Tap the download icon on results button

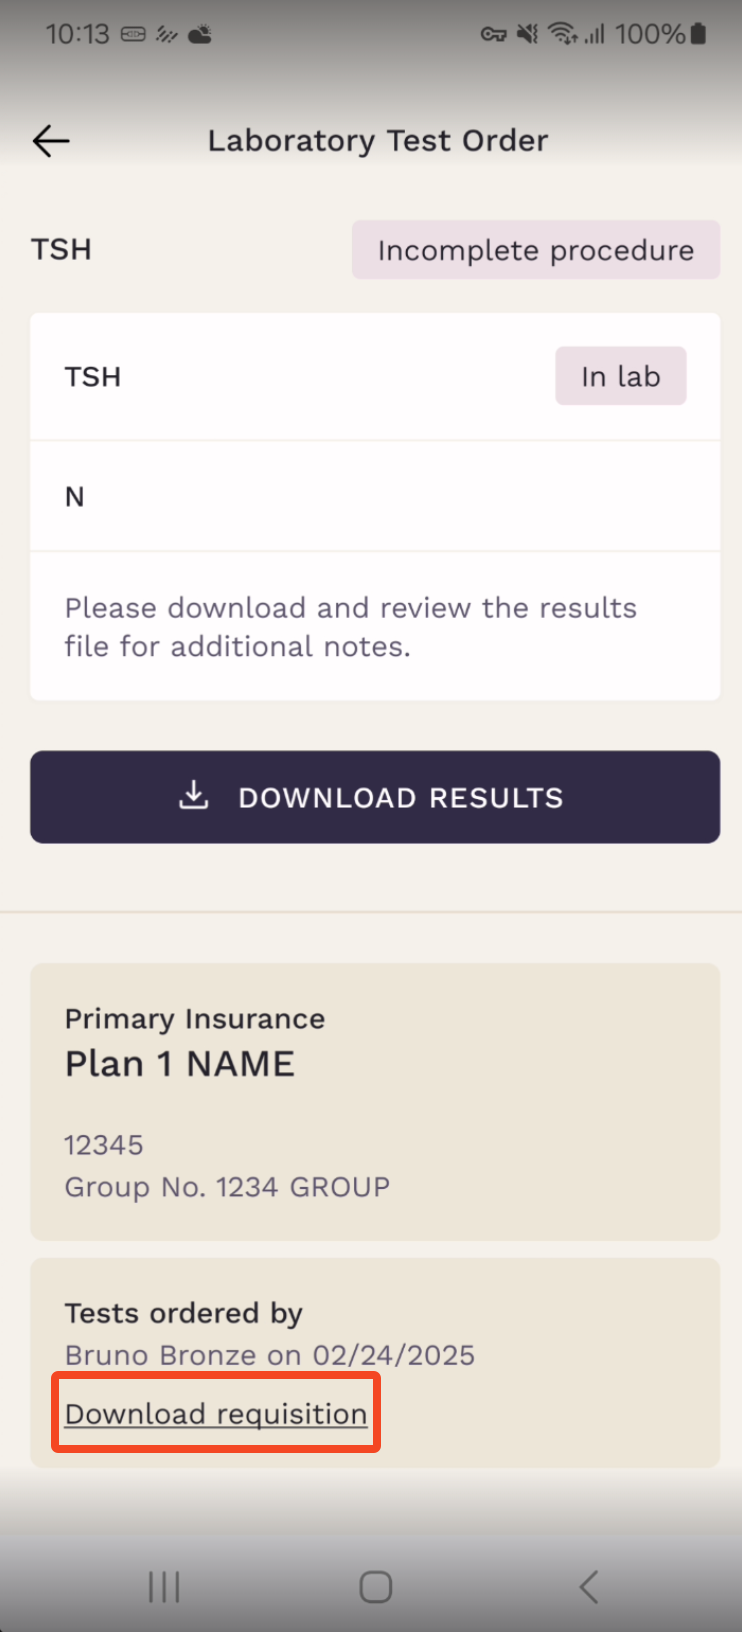[193, 796]
